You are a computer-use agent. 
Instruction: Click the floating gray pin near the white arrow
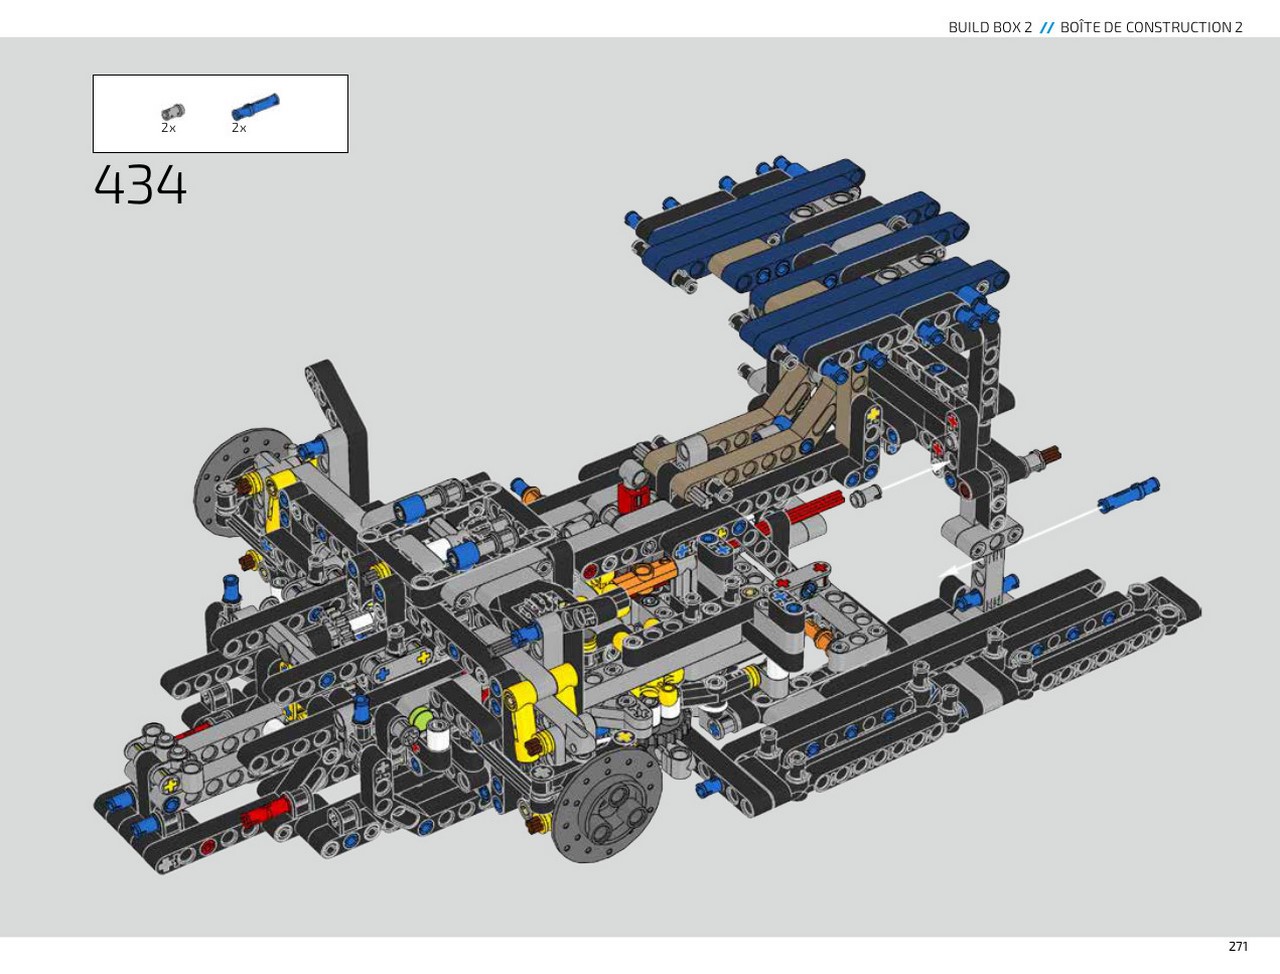867,495
